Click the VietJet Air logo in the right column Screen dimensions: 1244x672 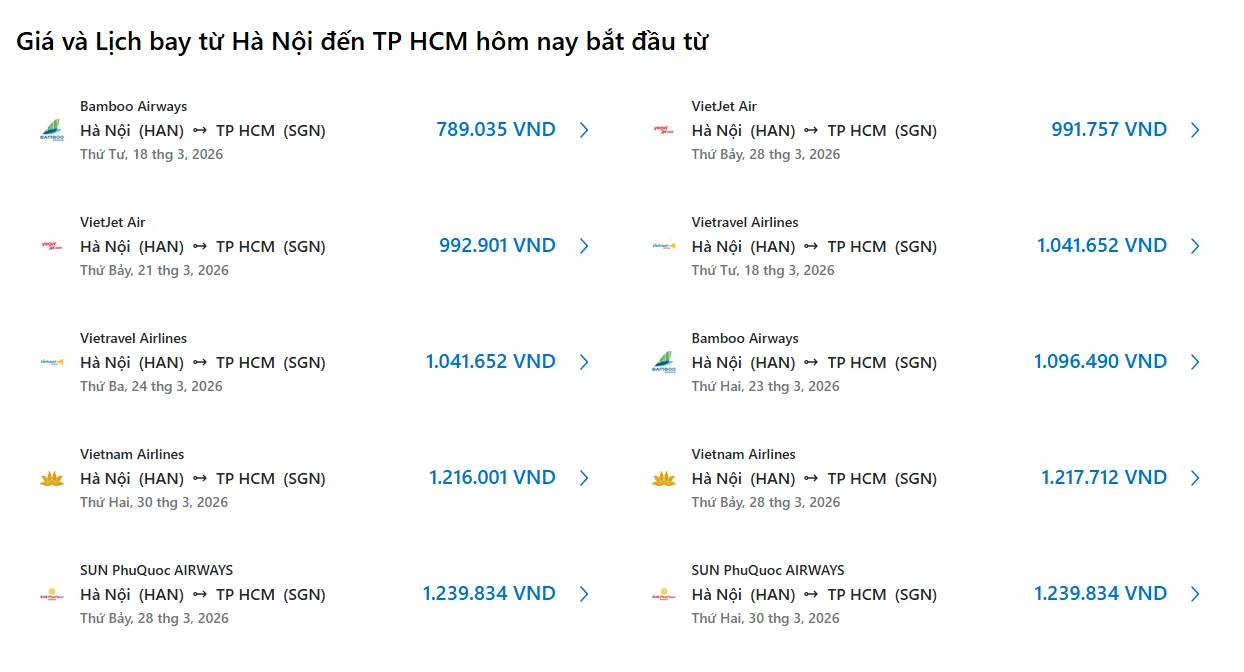click(663, 130)
